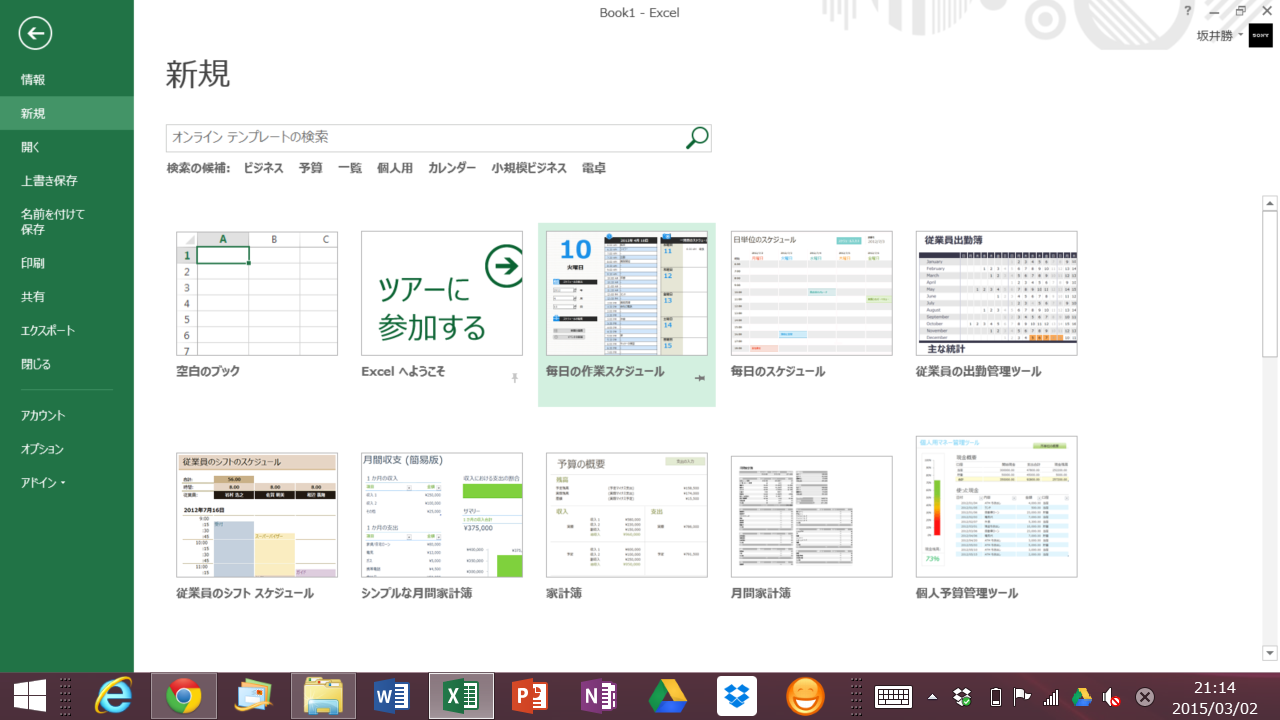Viewport: 1280px width, 720px height.
Task: Switch to Google Chrome in taskbar
Action: 184,696
